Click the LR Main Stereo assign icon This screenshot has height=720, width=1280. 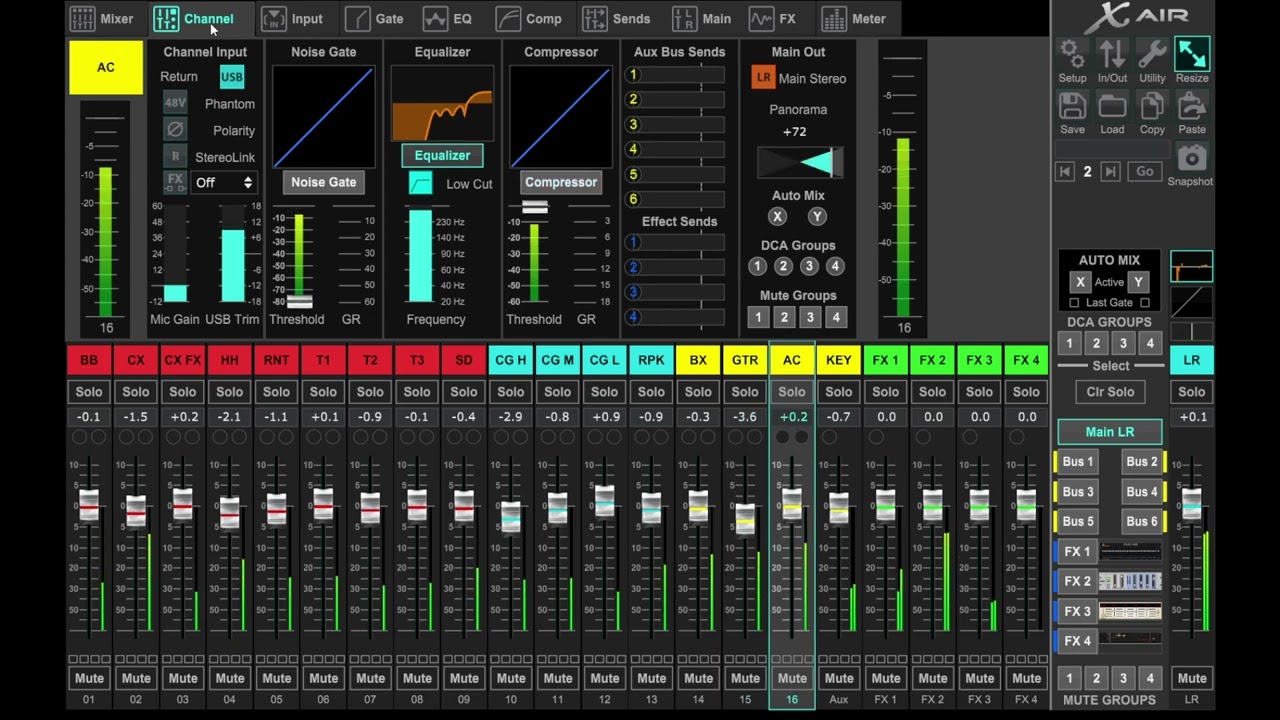point(763,78)
